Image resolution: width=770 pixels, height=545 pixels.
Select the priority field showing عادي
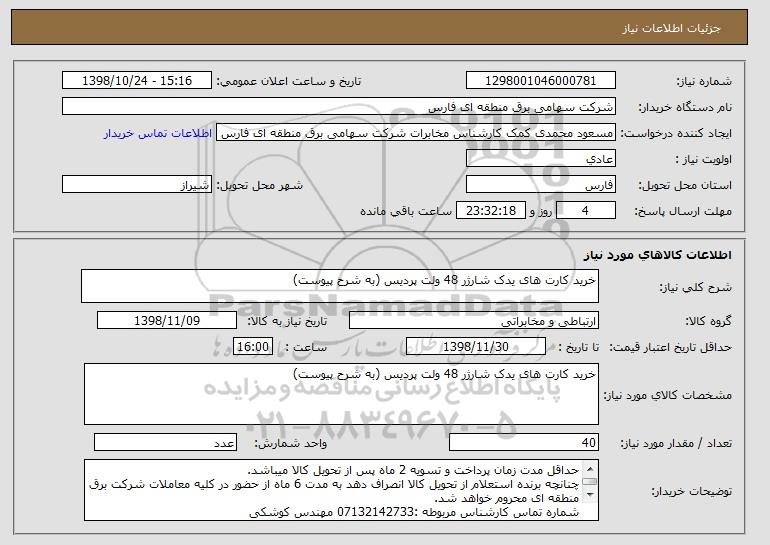(x=541, y=159)
